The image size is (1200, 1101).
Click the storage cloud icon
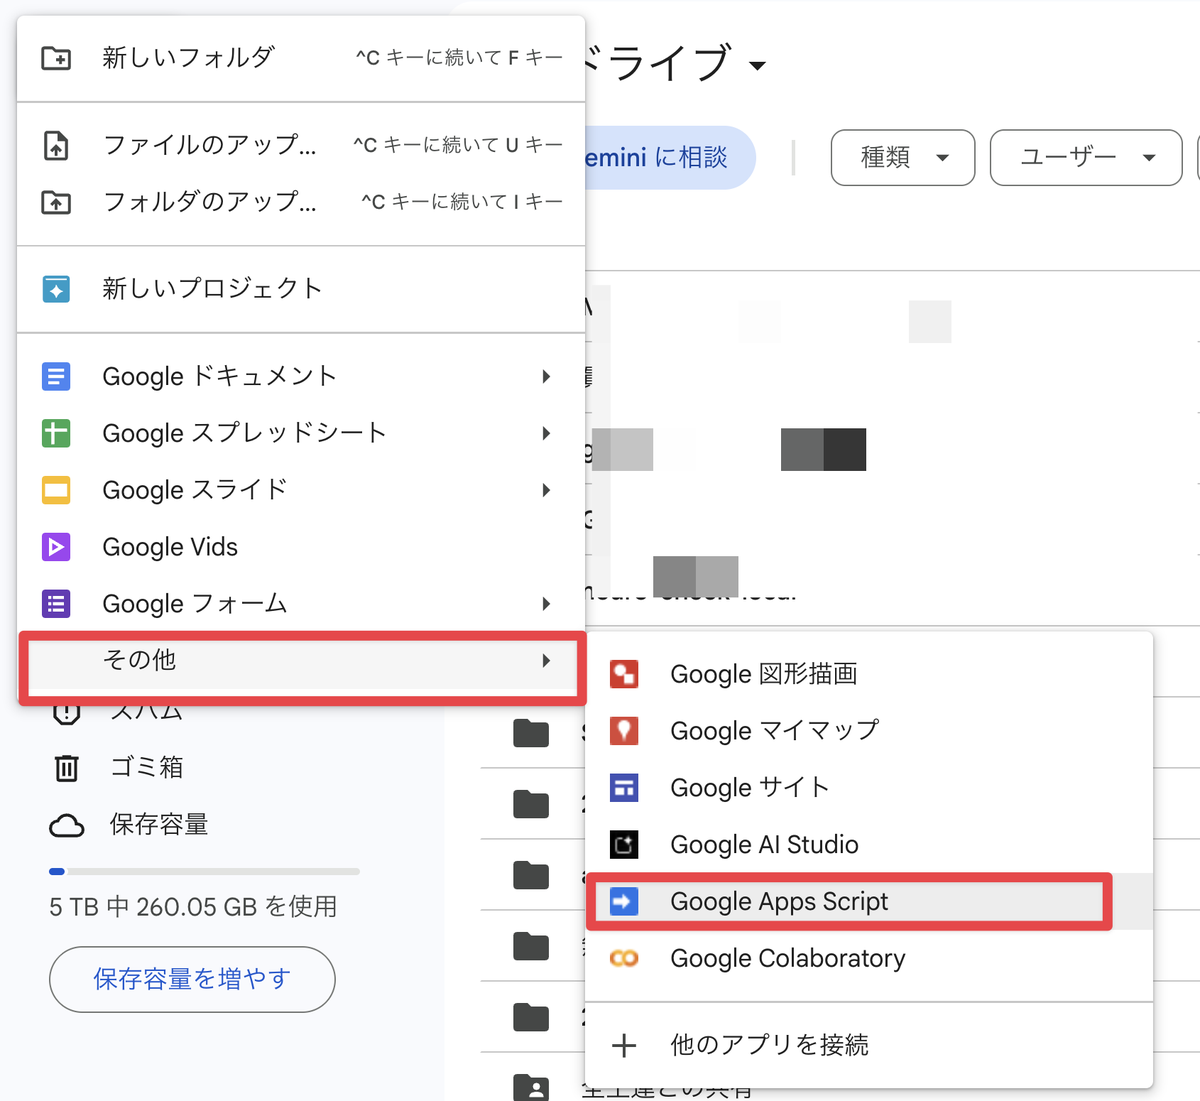[x=66, y=826]
